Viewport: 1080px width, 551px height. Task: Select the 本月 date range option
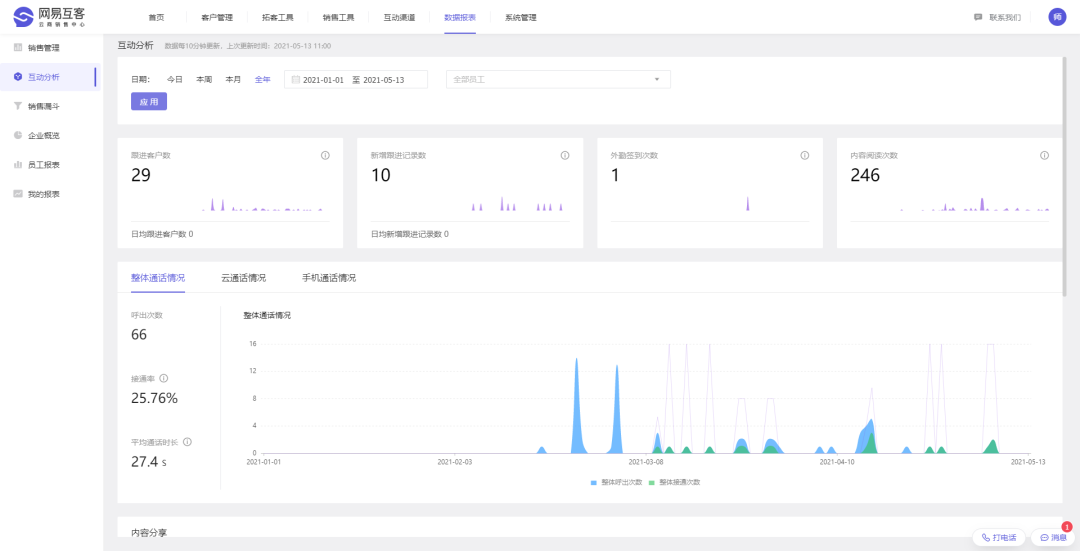(233, 79)
